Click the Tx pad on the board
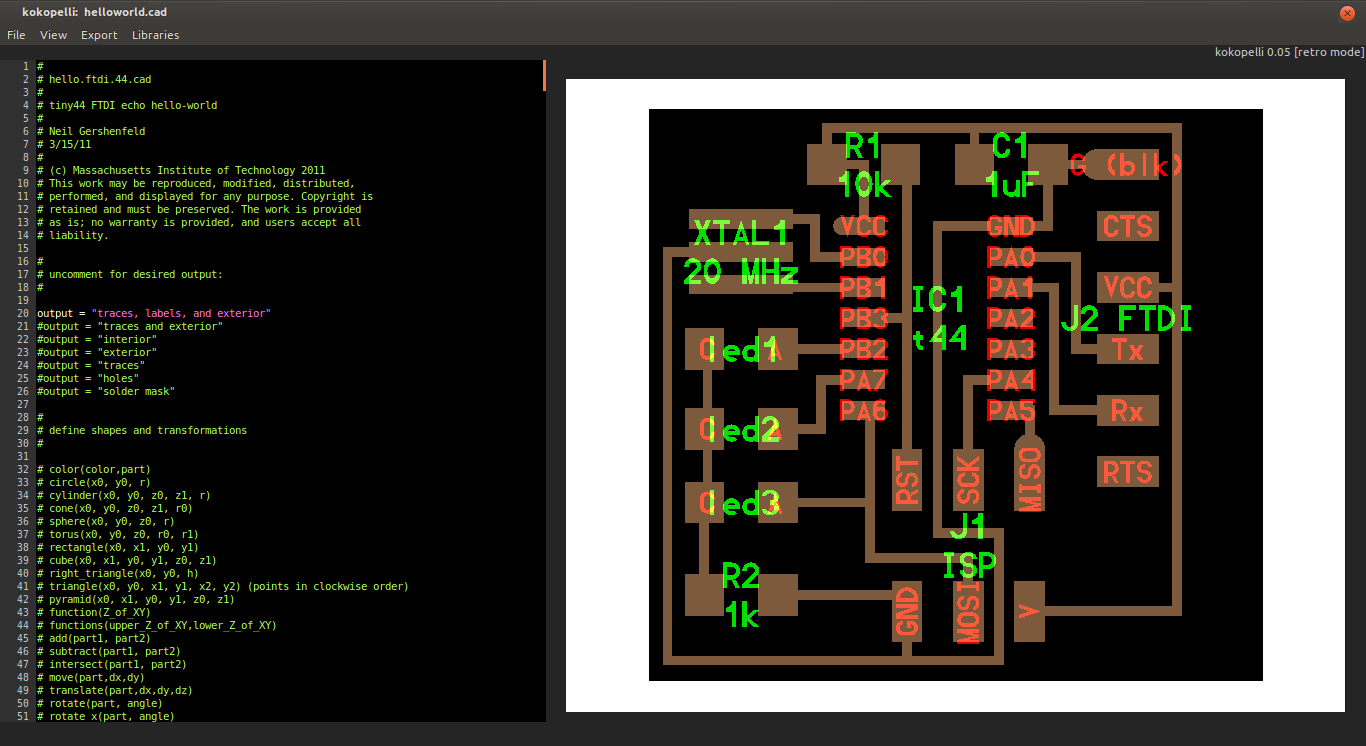 [x=1128, y=349]
